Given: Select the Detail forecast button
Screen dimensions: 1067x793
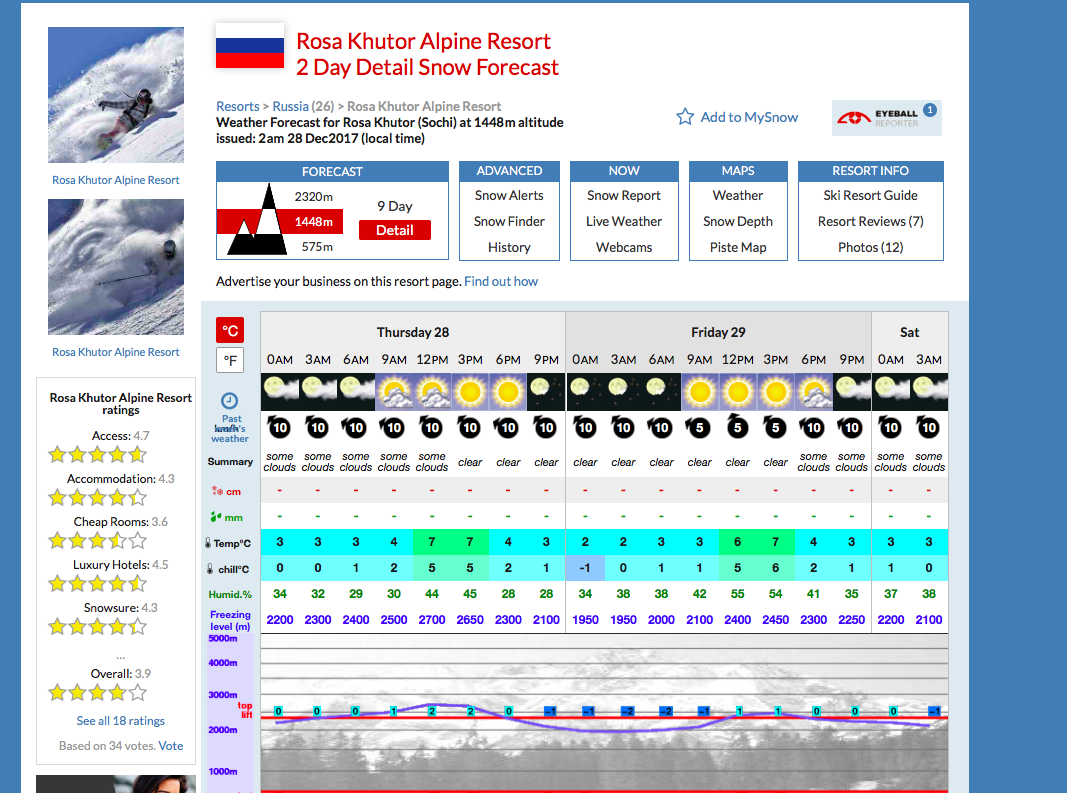Looking at the screenshot, I should click(x=395, y=230).
